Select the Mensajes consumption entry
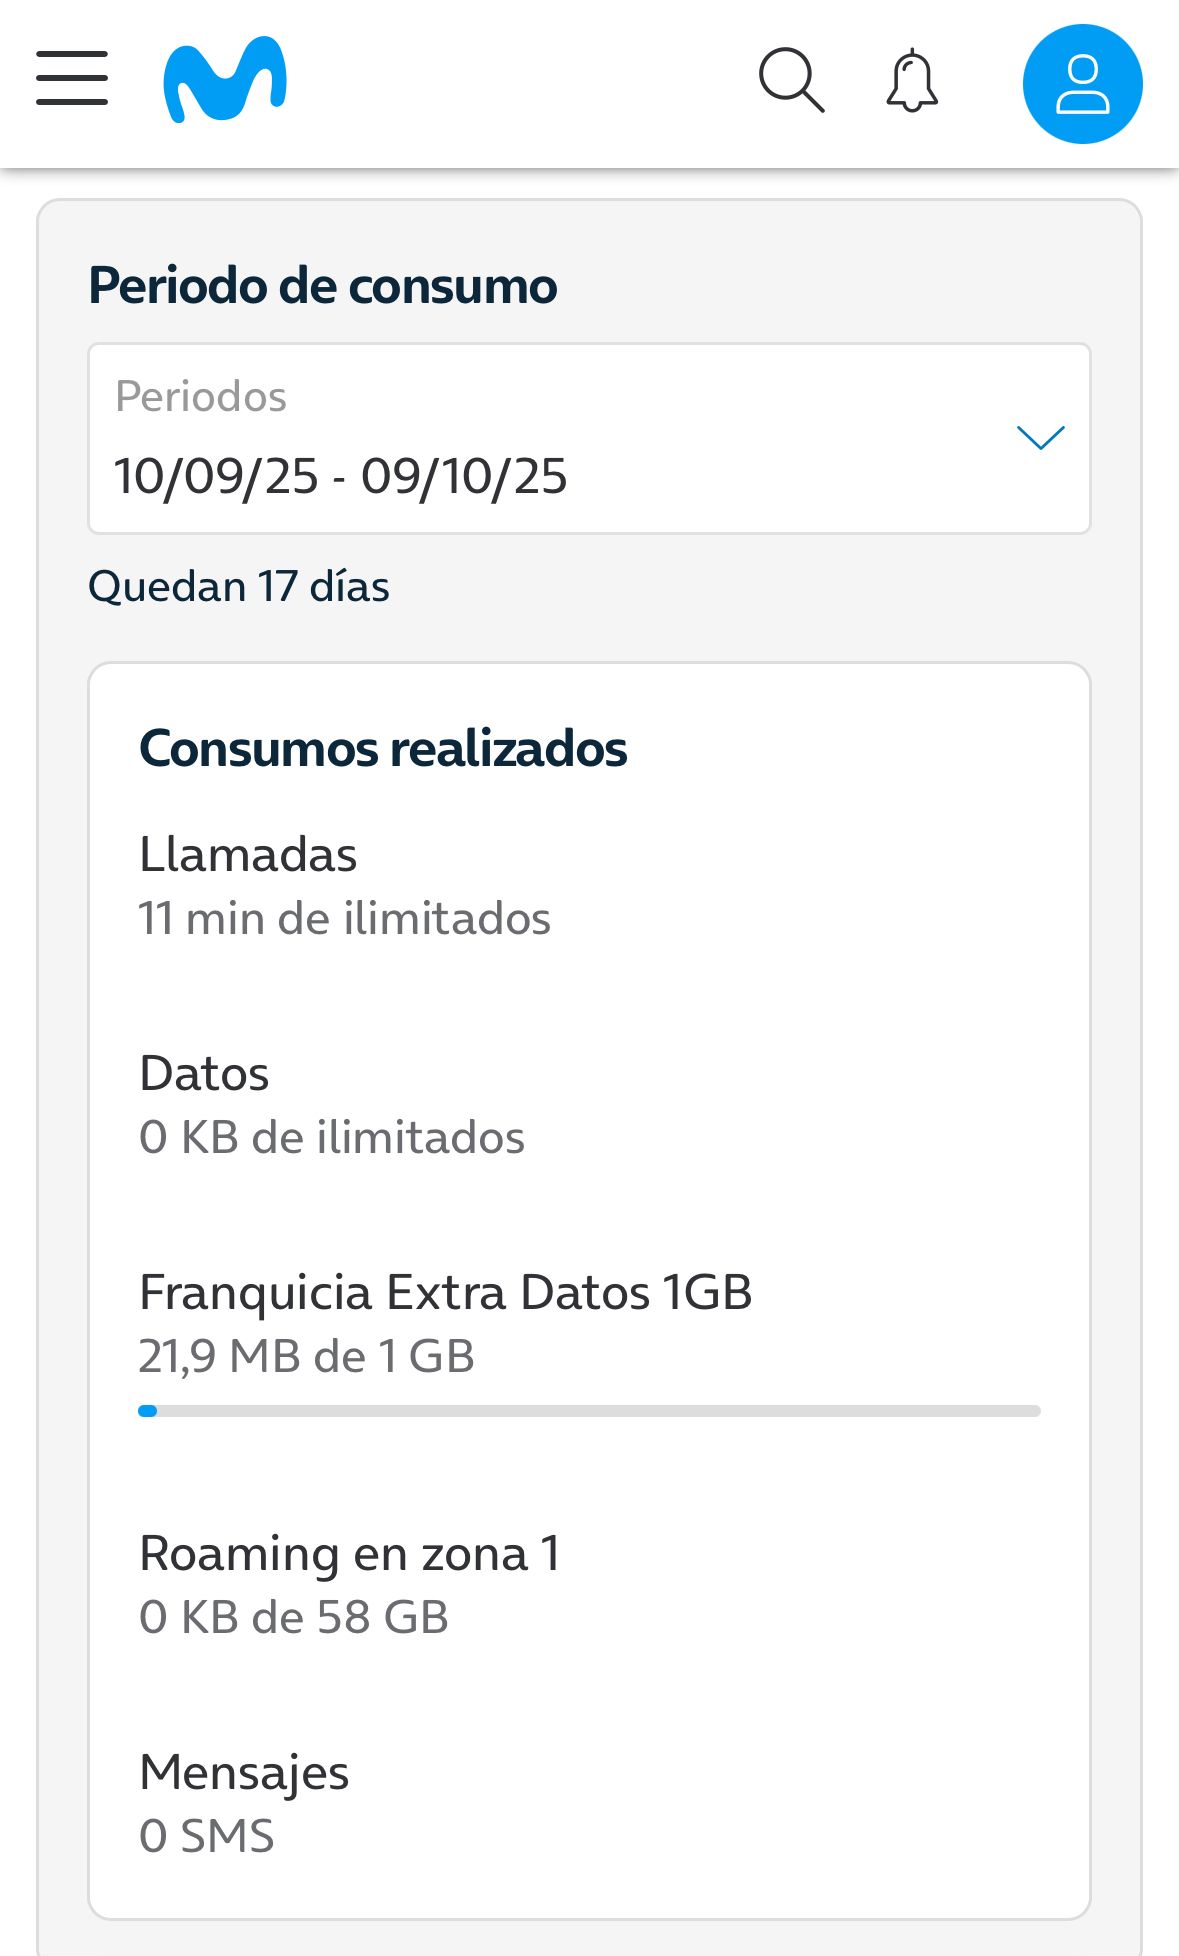Viewport: 1179px width, 1956px height. 244,1773
